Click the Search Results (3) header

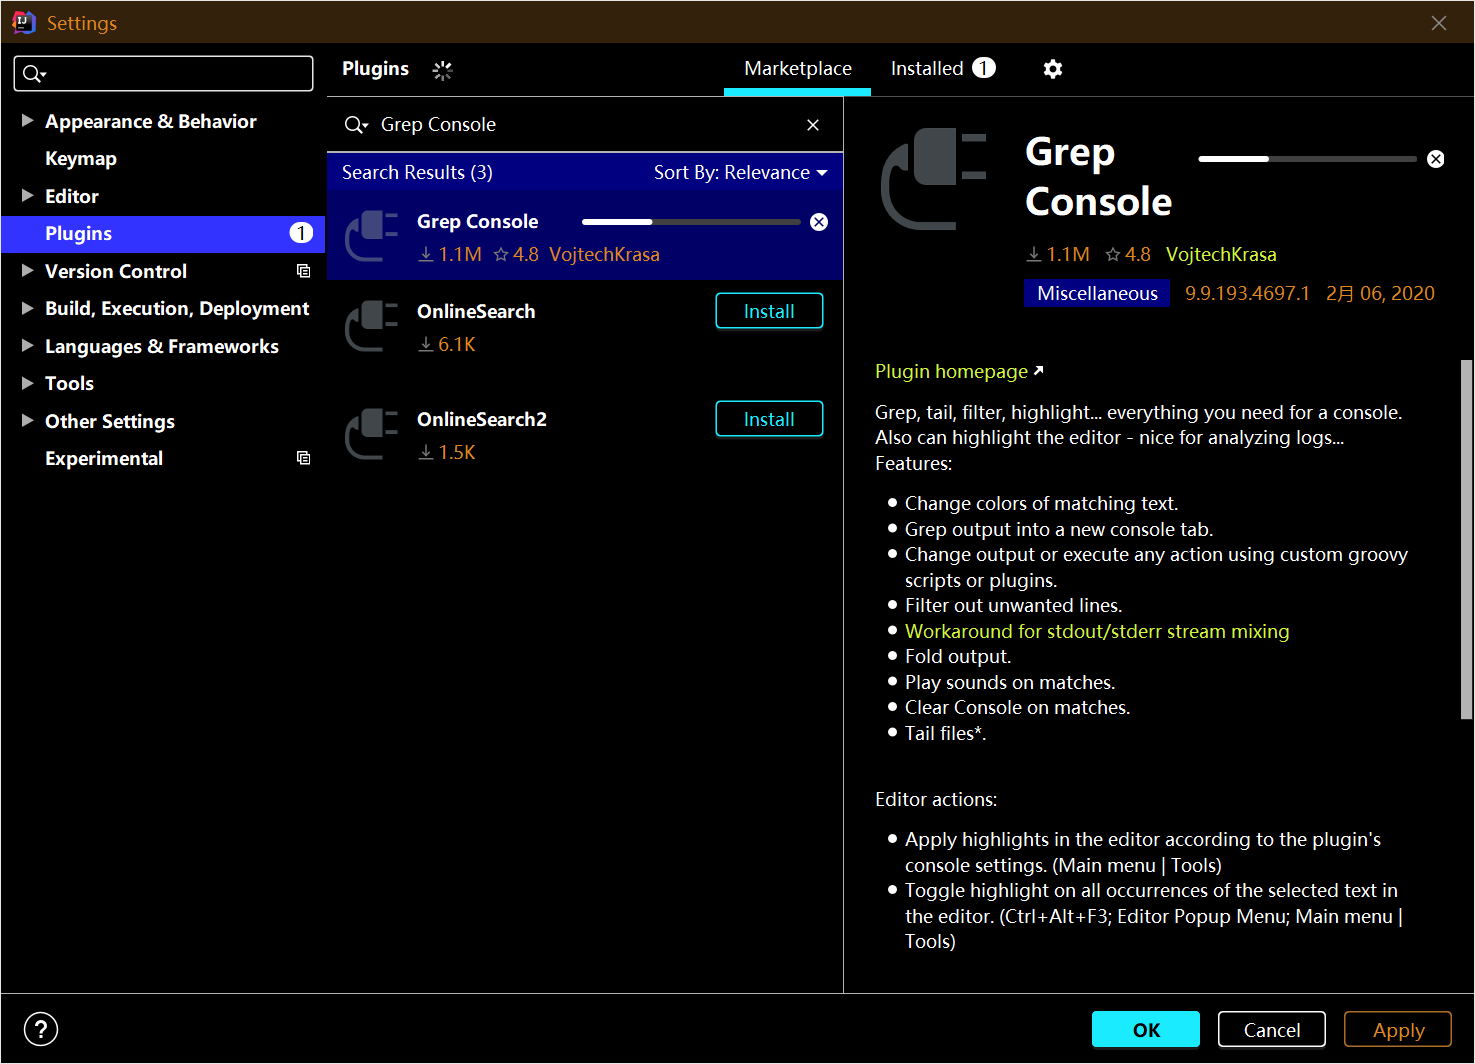pos(417,173)
